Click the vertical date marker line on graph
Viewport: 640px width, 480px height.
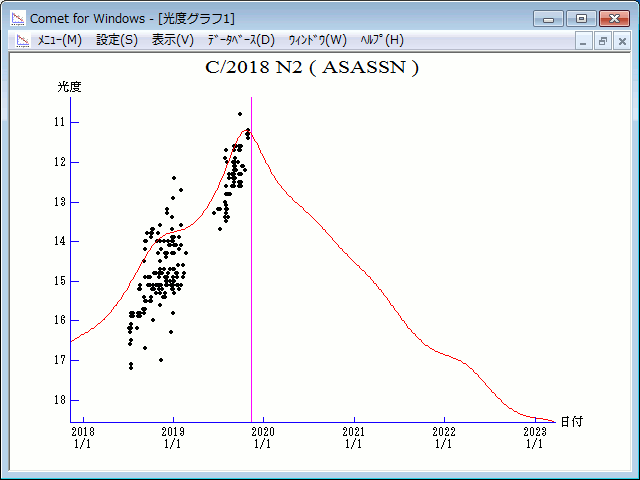(x=251, y=280)
